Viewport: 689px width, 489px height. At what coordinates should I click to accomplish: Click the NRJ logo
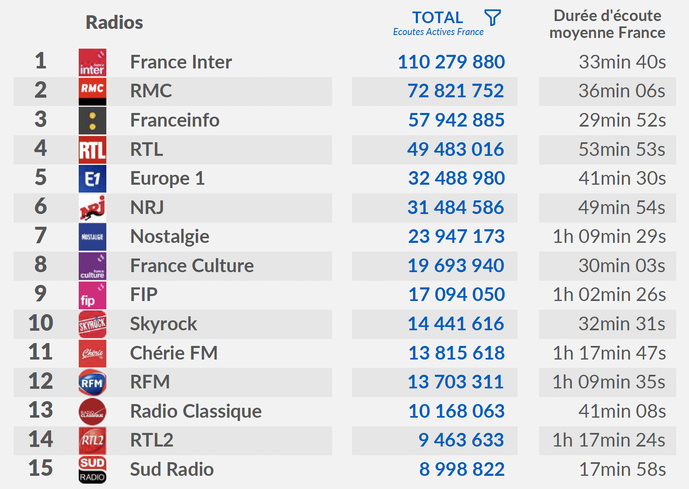[x=92, y=208]
